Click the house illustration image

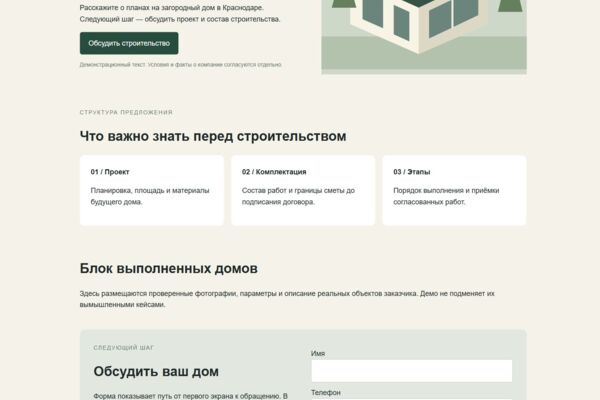[424, 35]
